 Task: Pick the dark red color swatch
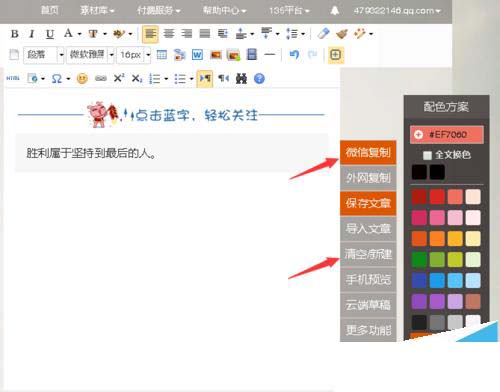[x=419, y=197]
